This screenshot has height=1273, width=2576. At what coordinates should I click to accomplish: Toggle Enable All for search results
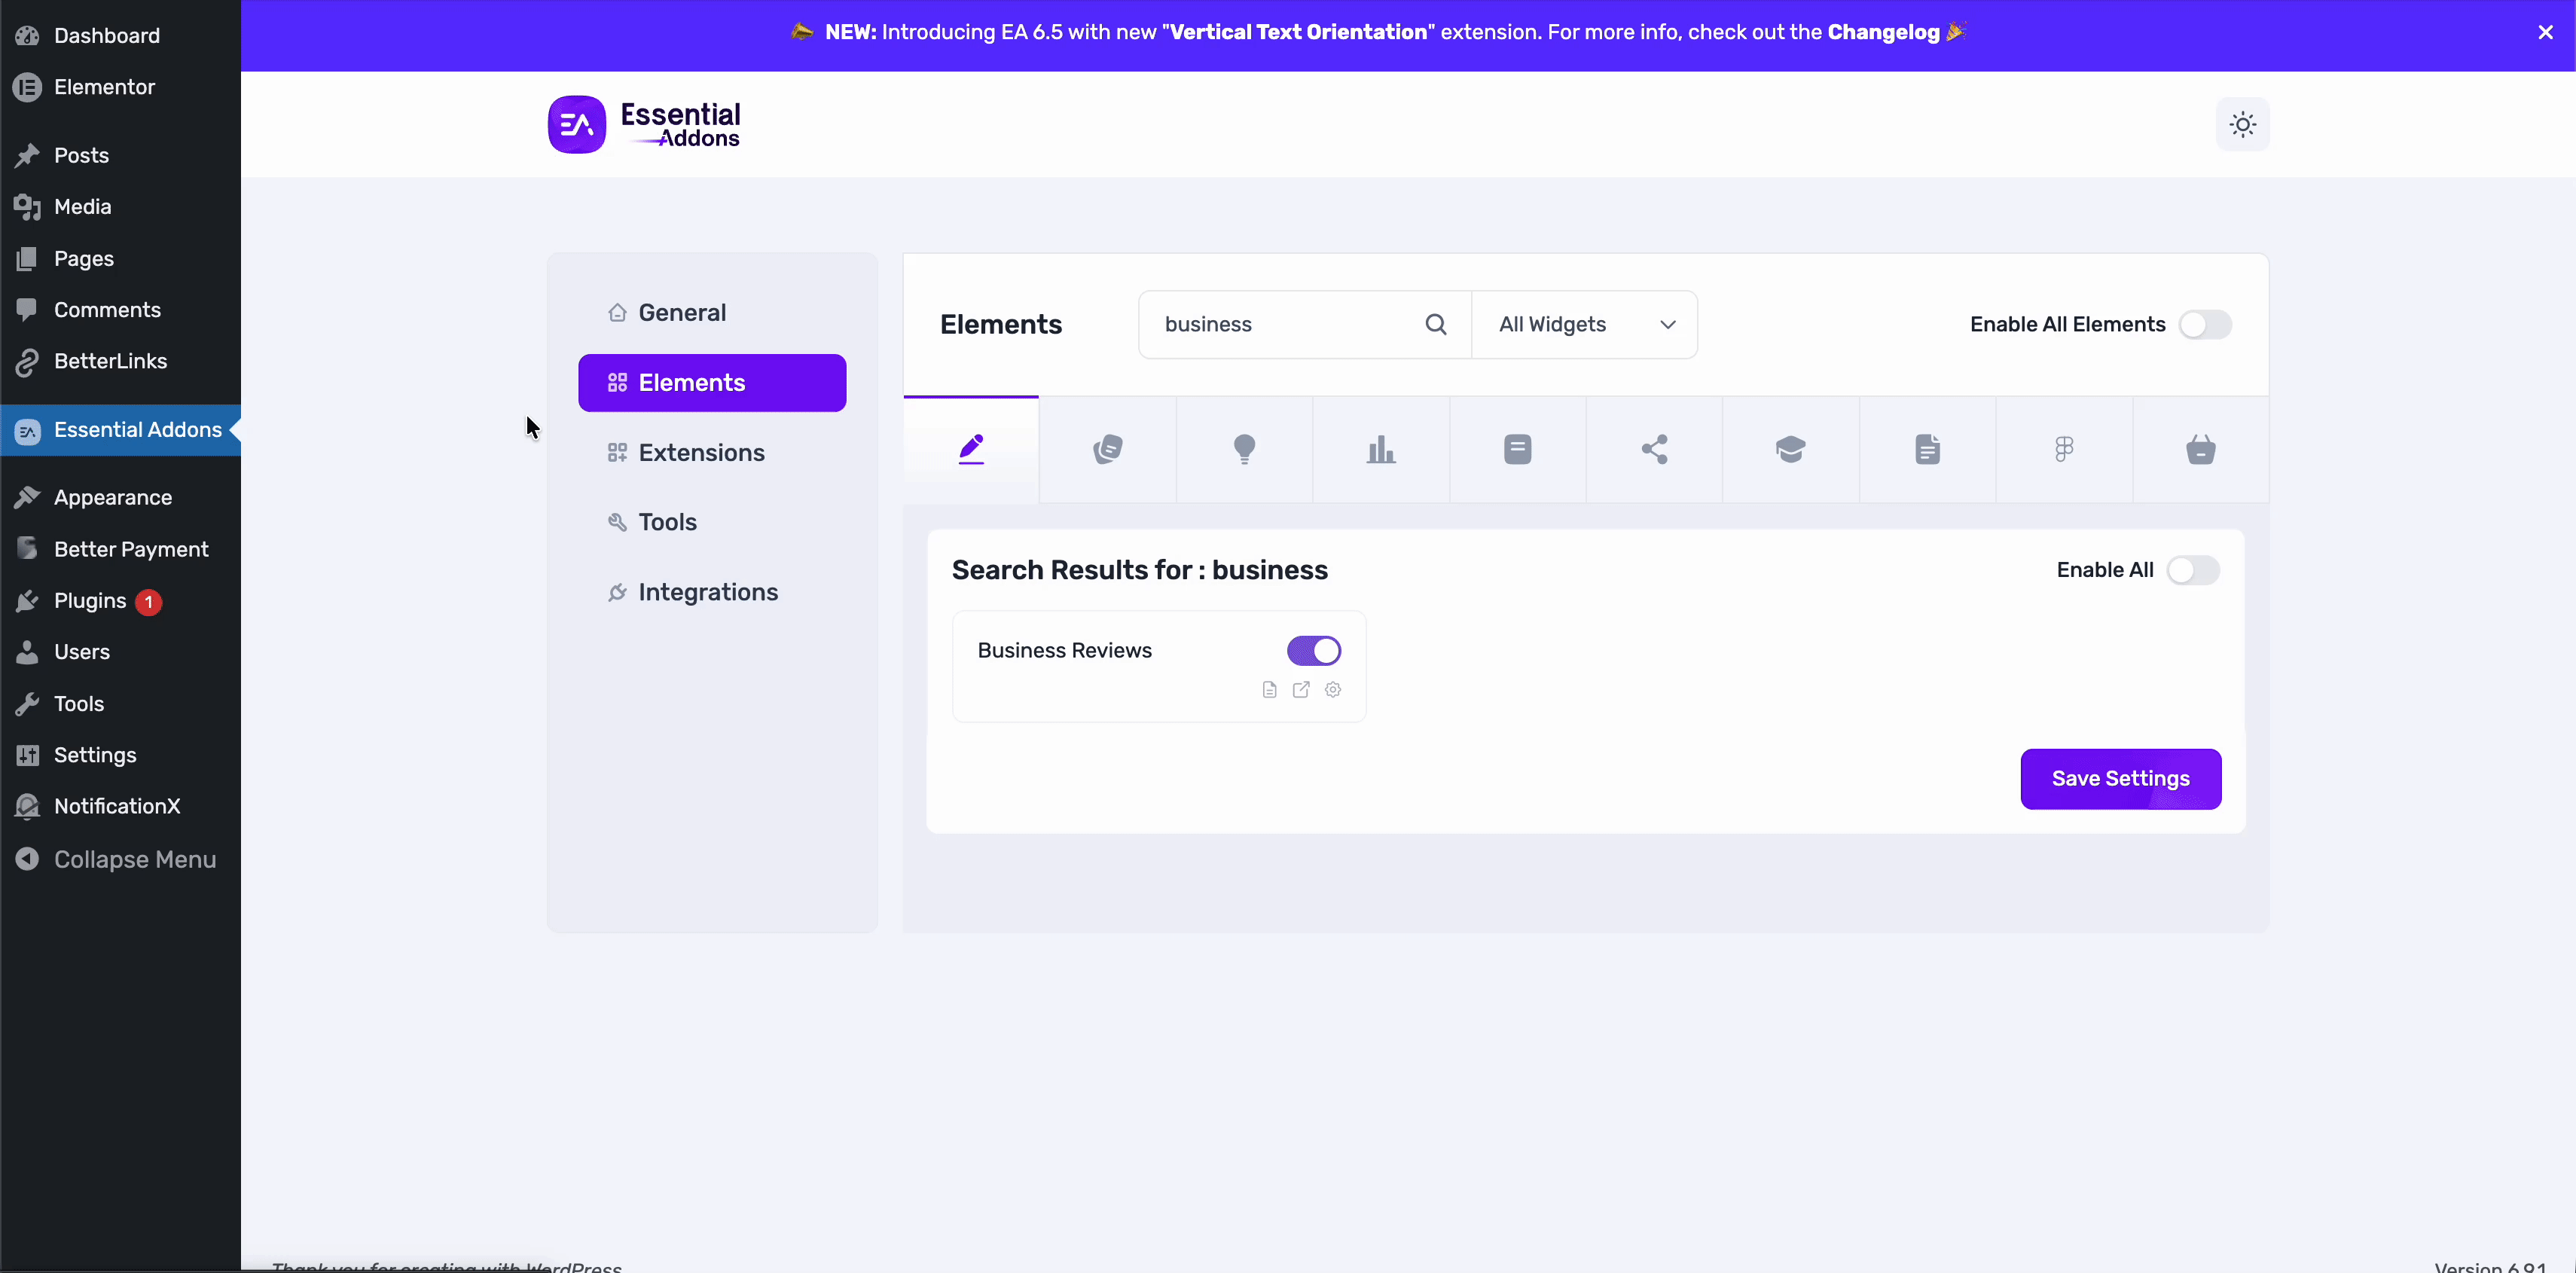[x=2192, y=570]
